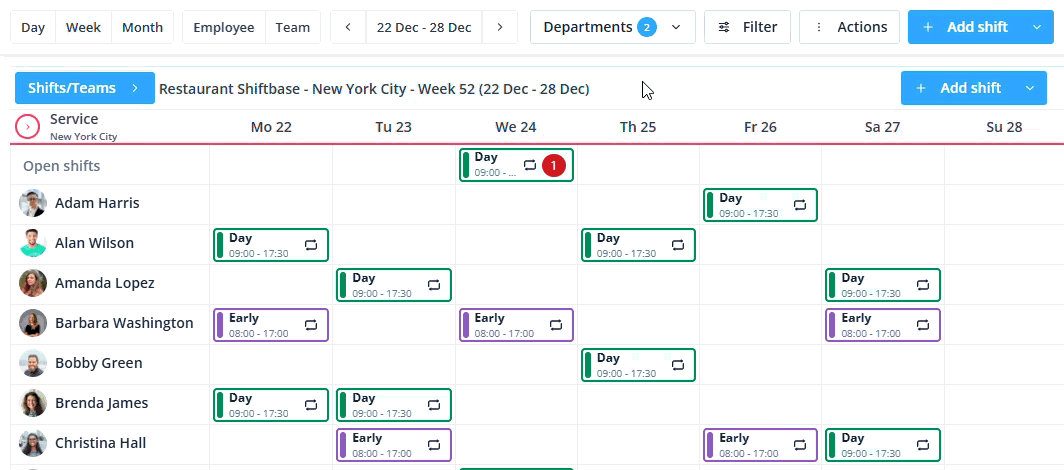Expand the top Add shift dropdown arrow

click(x=1036, y=27)
